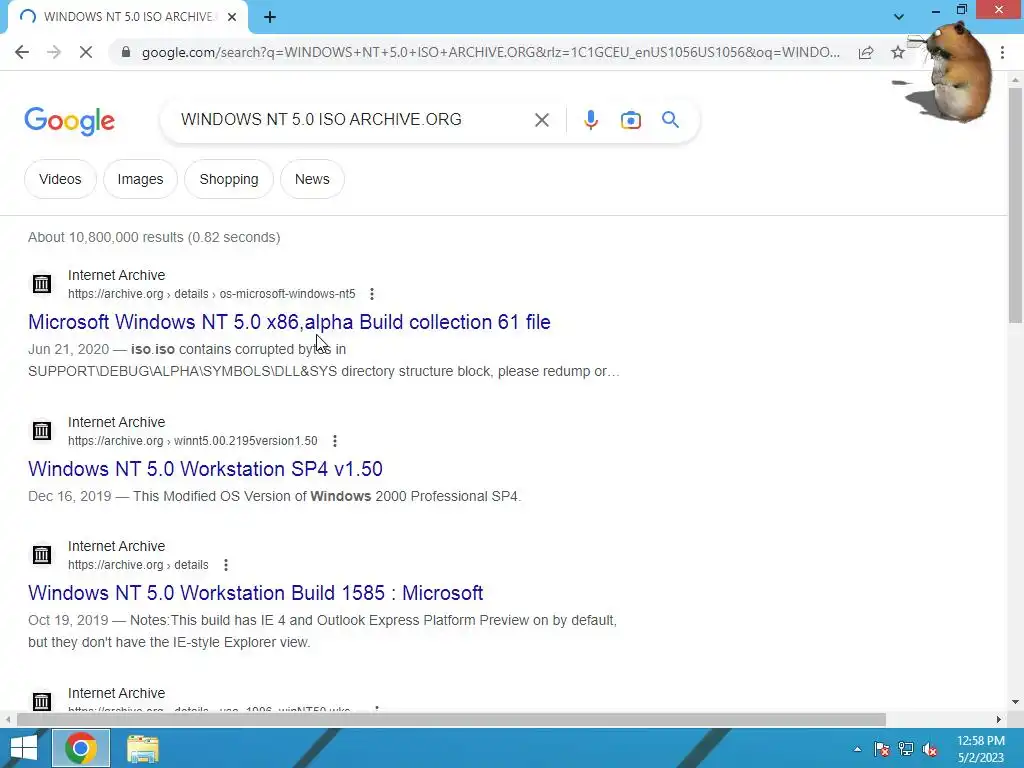Open Windows NT 5.0 Workstation Build 1585 link
Viewport: 1024px width, 768px height.
pos(255,593)
